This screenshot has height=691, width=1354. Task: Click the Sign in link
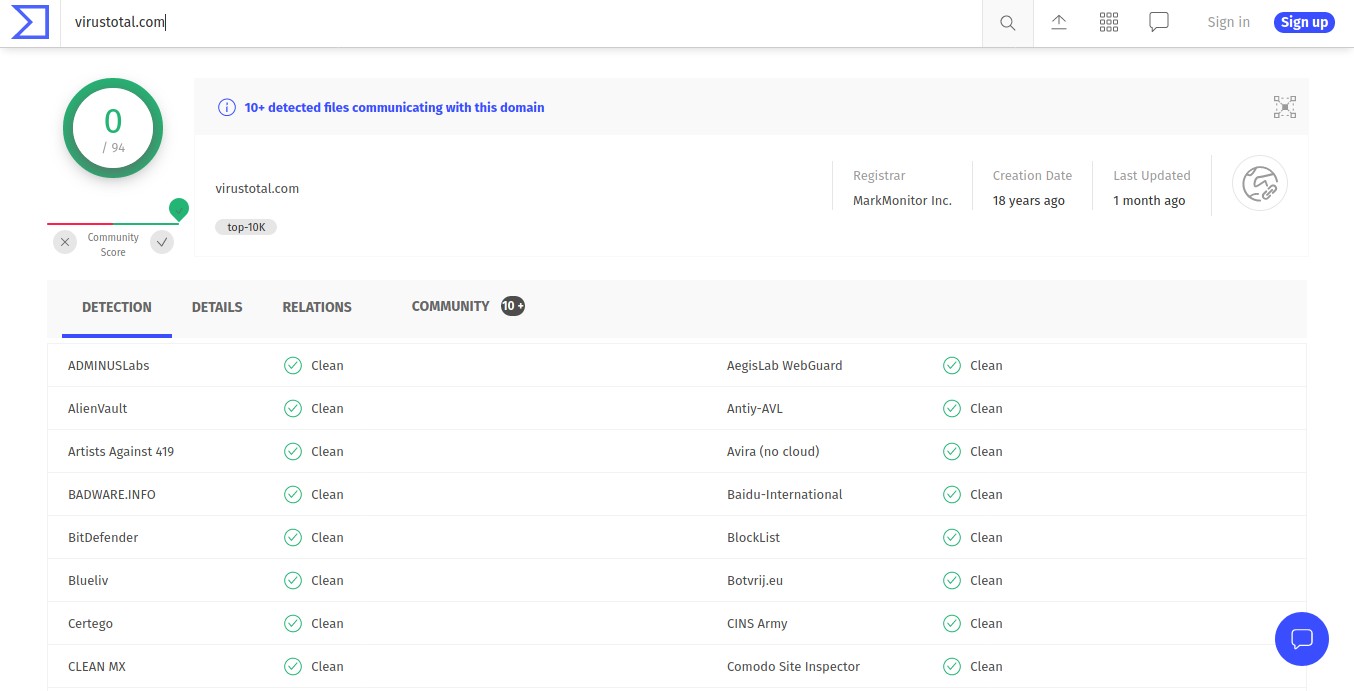click(1228, 22)
